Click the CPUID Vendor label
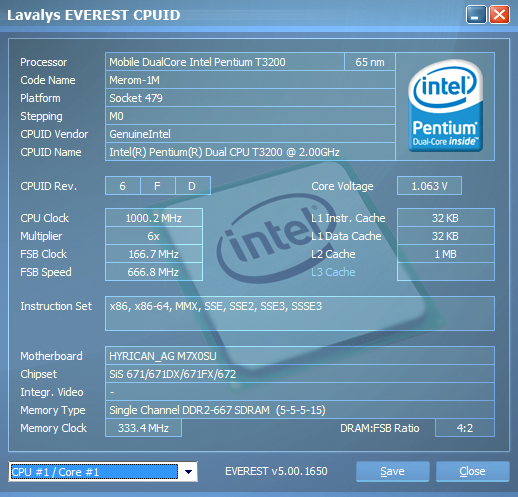Viewport: 518px width, 497px height. [x=54, y=134]
